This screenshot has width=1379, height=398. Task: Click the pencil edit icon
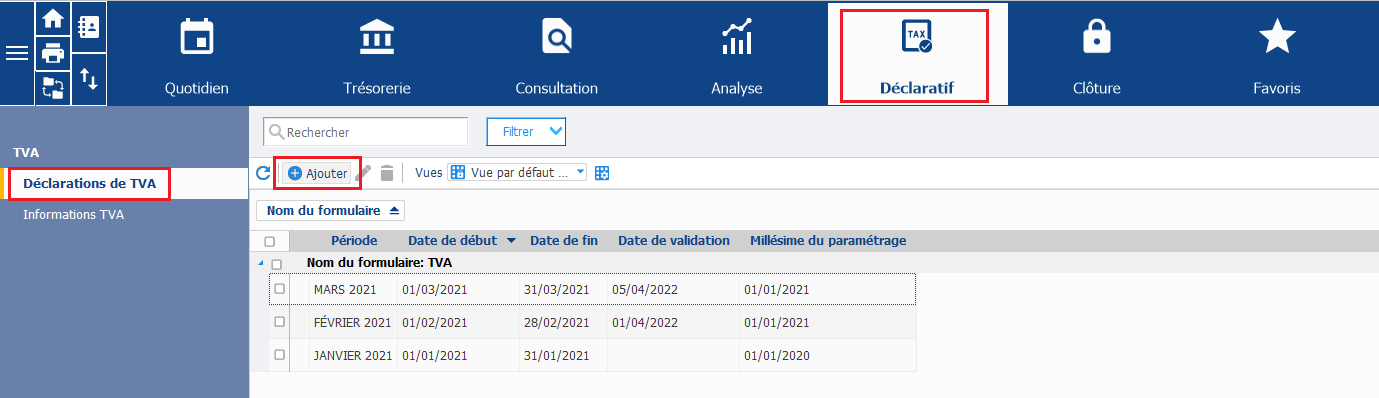(364, 173)
